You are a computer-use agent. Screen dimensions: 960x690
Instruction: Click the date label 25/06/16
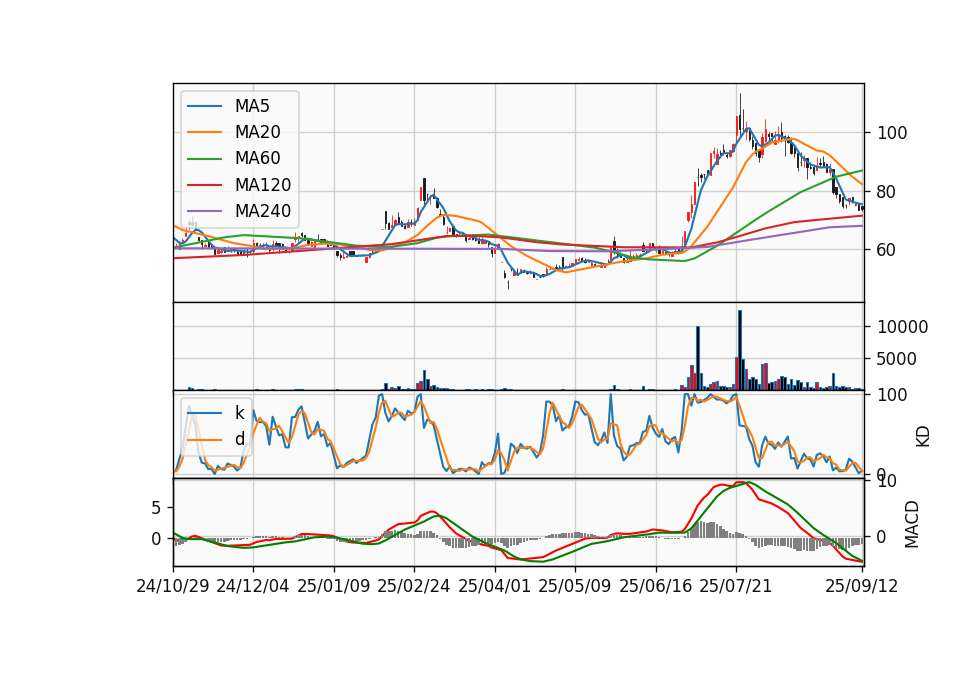tap(656, 586)
